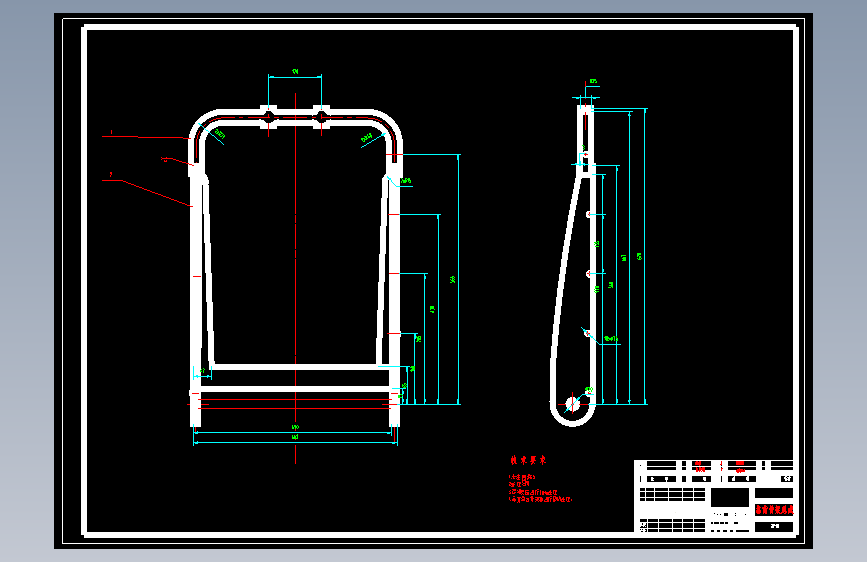
Task: Select the red part-name cell in title block
Action: pos(774,509)
